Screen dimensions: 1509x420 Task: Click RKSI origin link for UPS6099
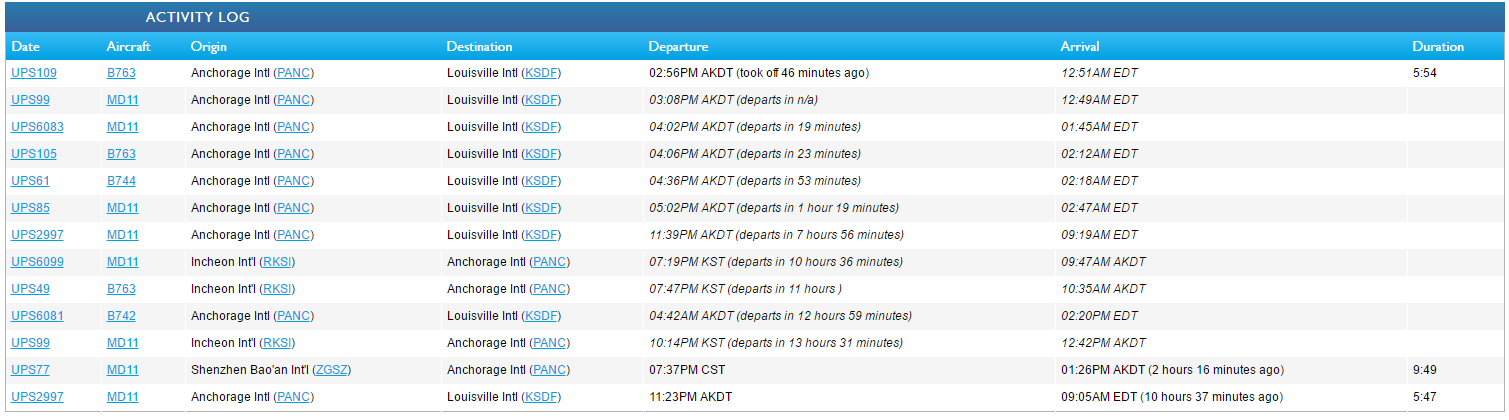coord(277,262)
